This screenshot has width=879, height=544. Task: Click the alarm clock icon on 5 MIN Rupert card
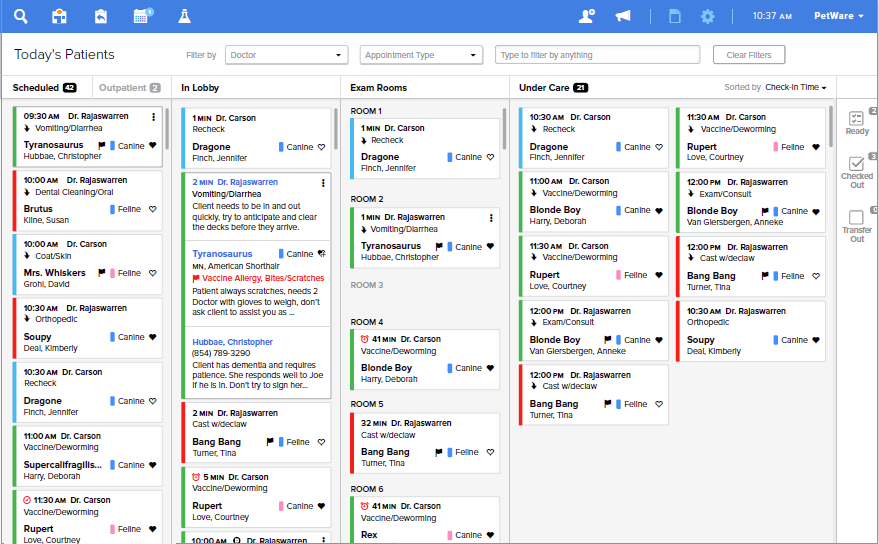196,477
